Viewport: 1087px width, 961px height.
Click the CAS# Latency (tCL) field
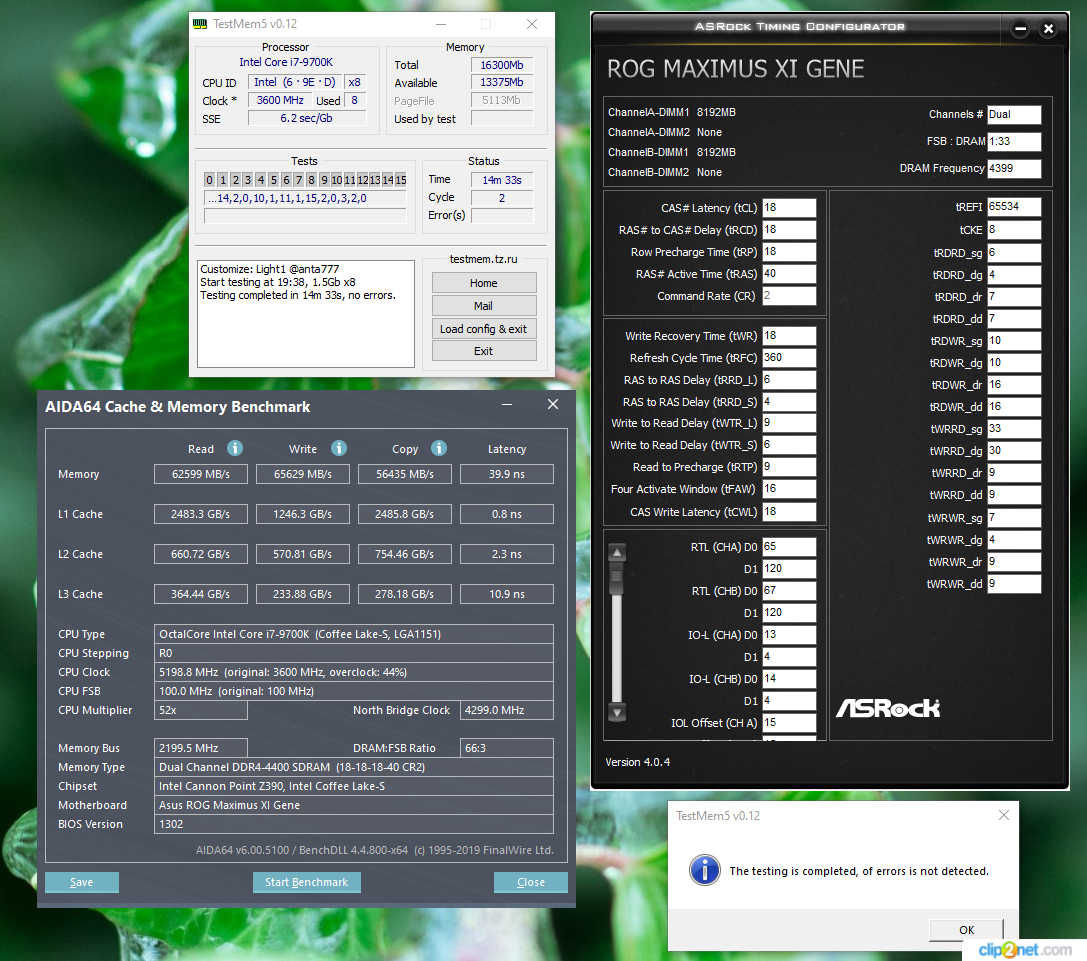pyautogui.click(x=789, y=207)
